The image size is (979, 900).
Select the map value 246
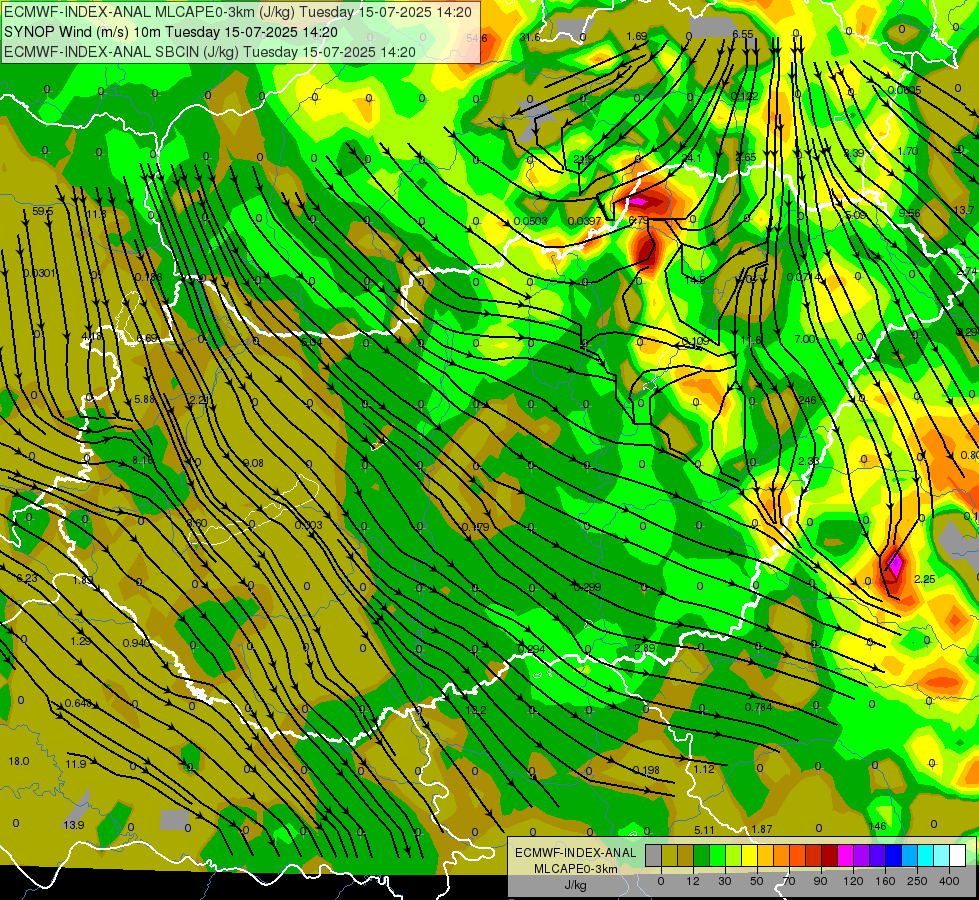[807, 400]
